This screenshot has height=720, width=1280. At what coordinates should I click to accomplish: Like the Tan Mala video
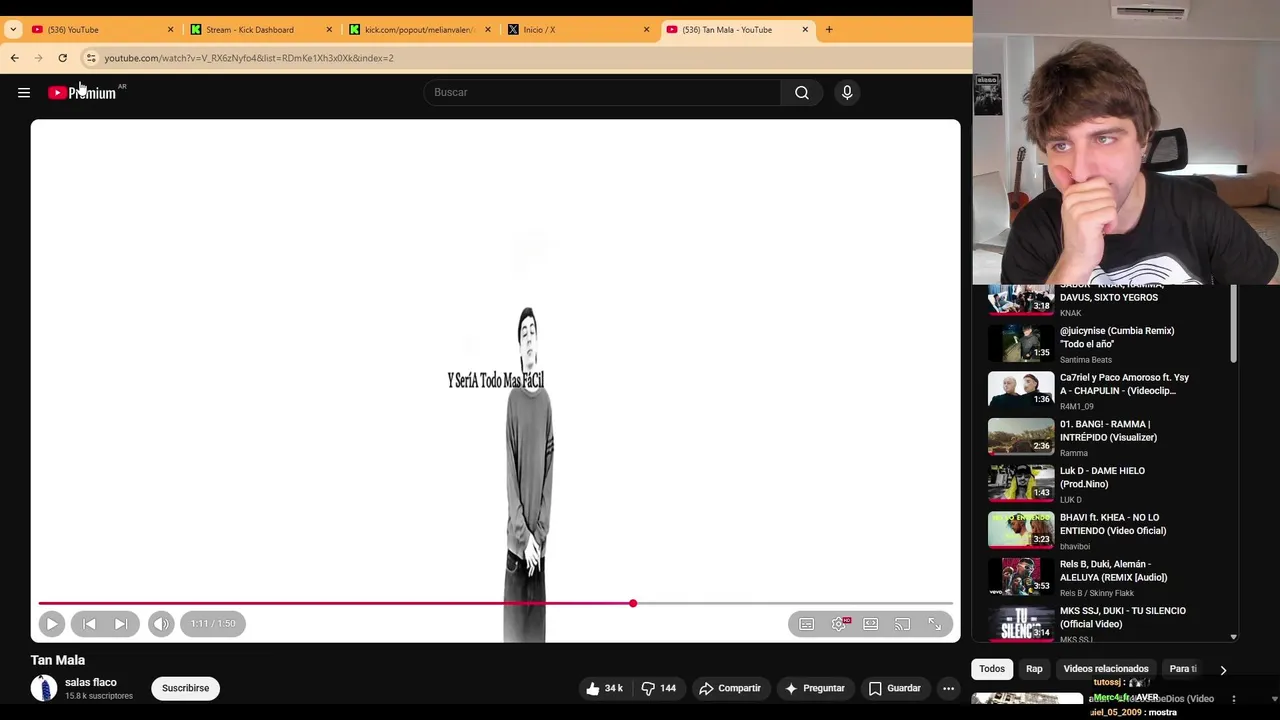coord(604,689)
